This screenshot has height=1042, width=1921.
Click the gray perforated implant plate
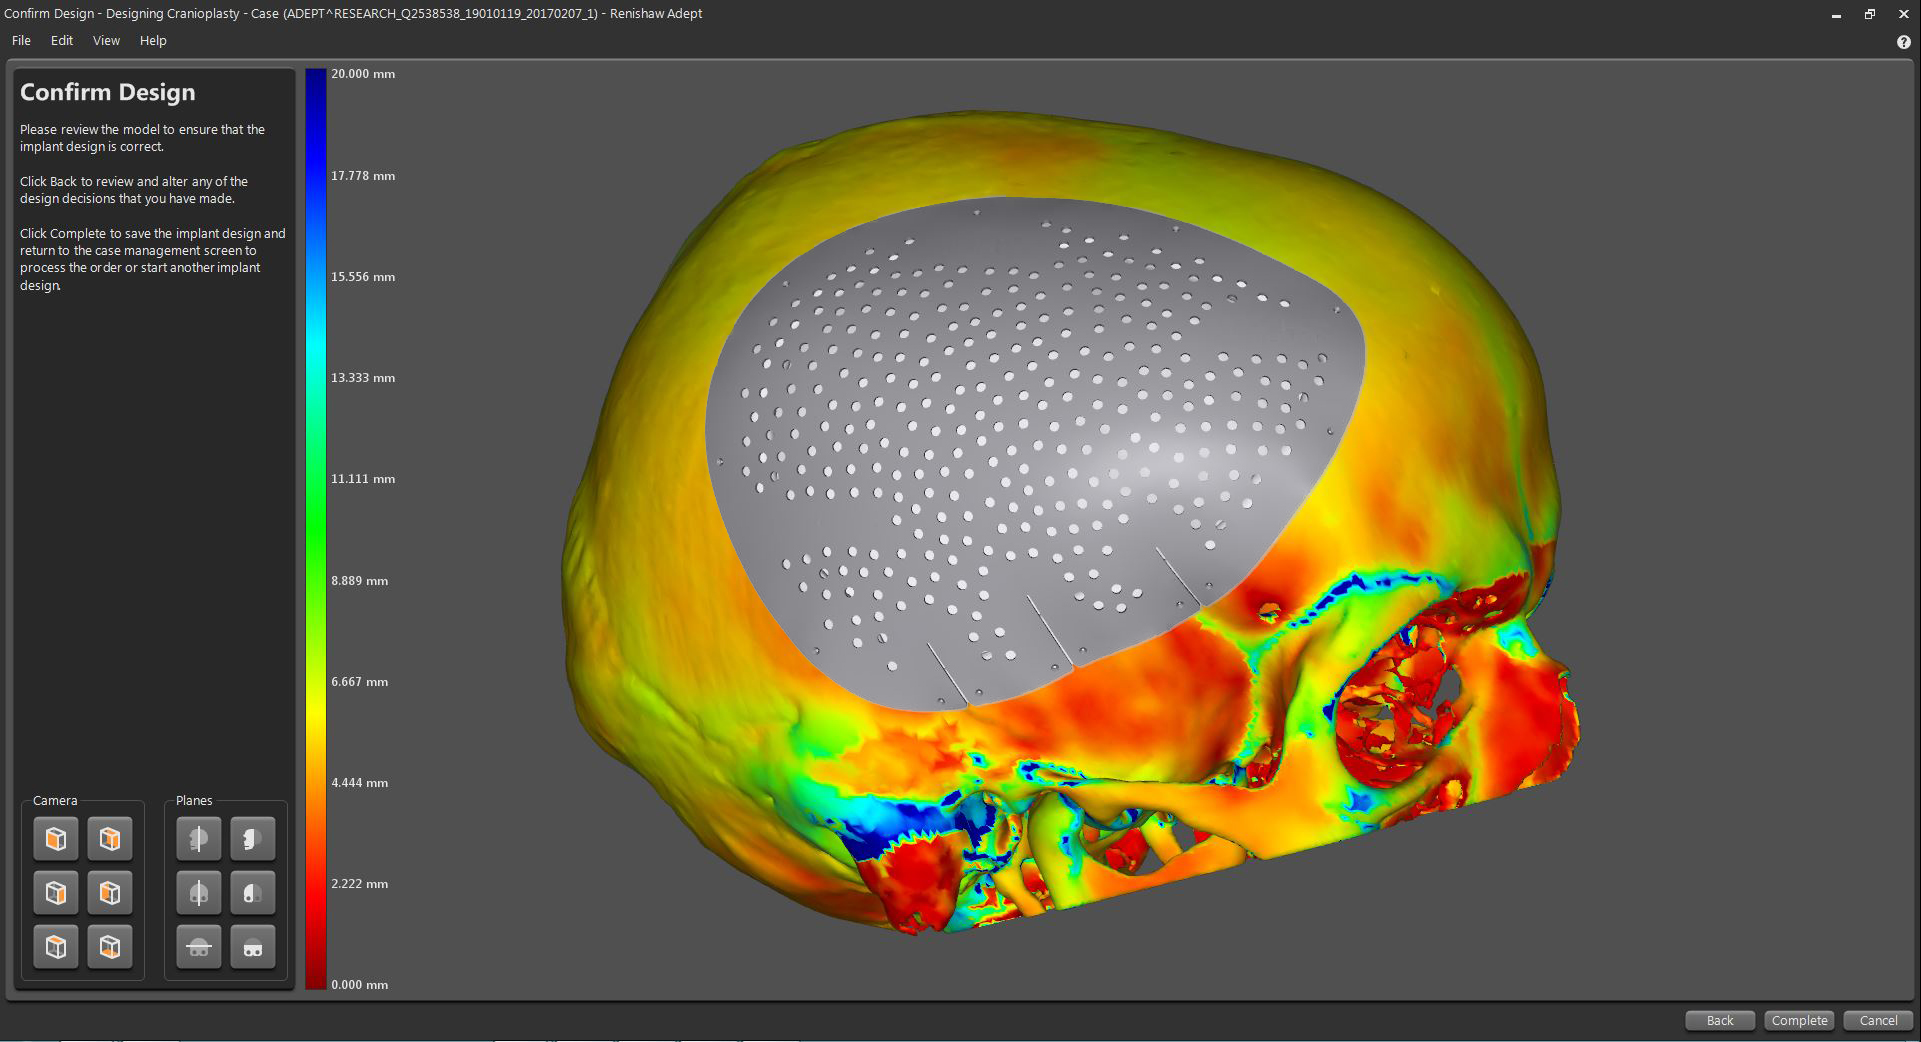point(1000,420)
